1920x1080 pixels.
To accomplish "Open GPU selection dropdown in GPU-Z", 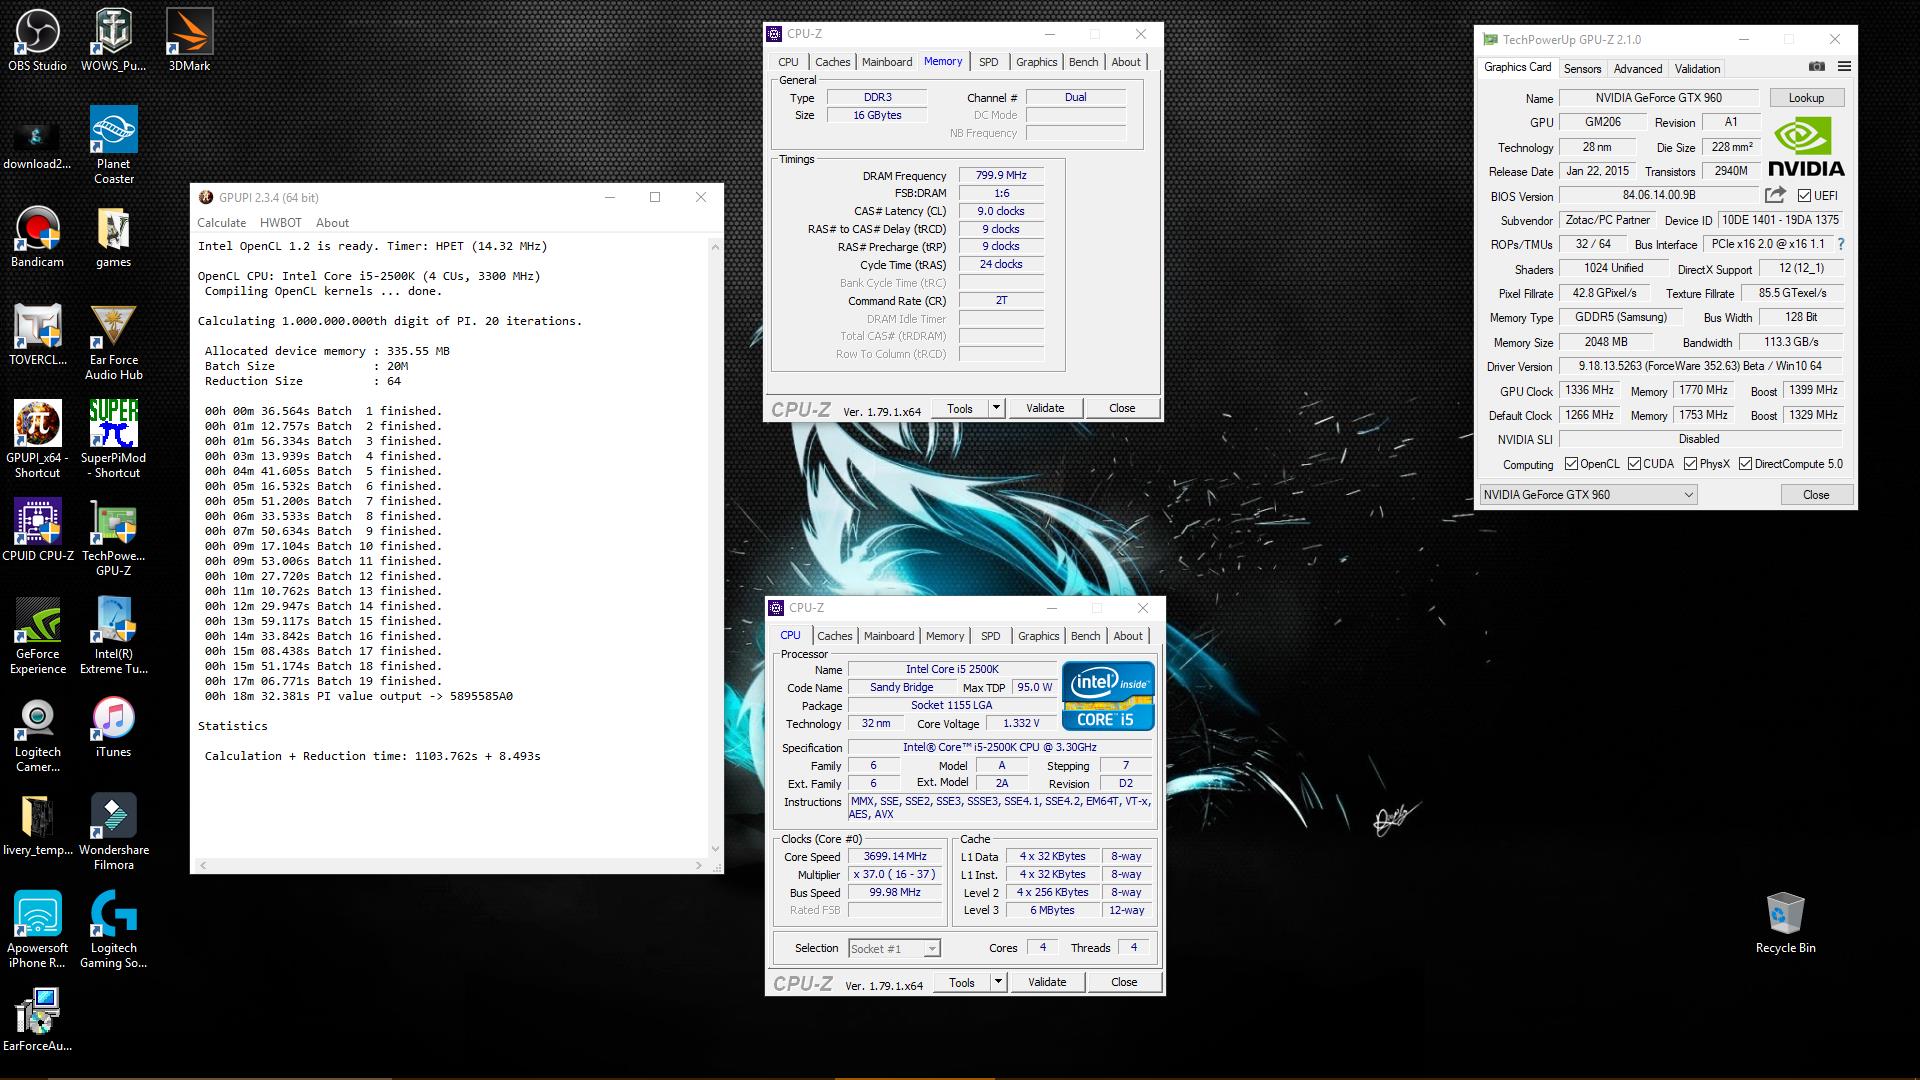I will (1588, 495).
